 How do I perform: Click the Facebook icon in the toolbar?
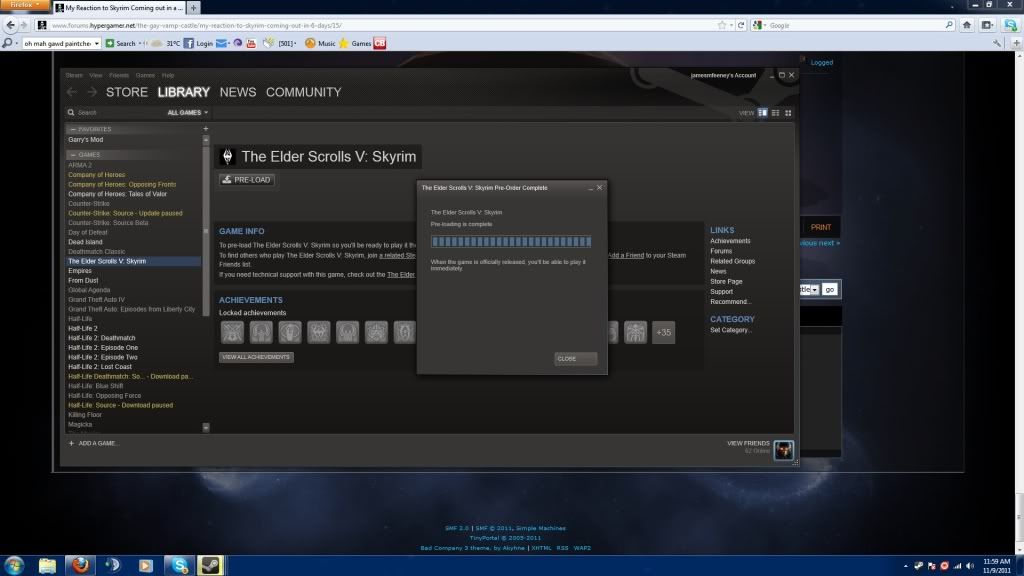point(188,43)
